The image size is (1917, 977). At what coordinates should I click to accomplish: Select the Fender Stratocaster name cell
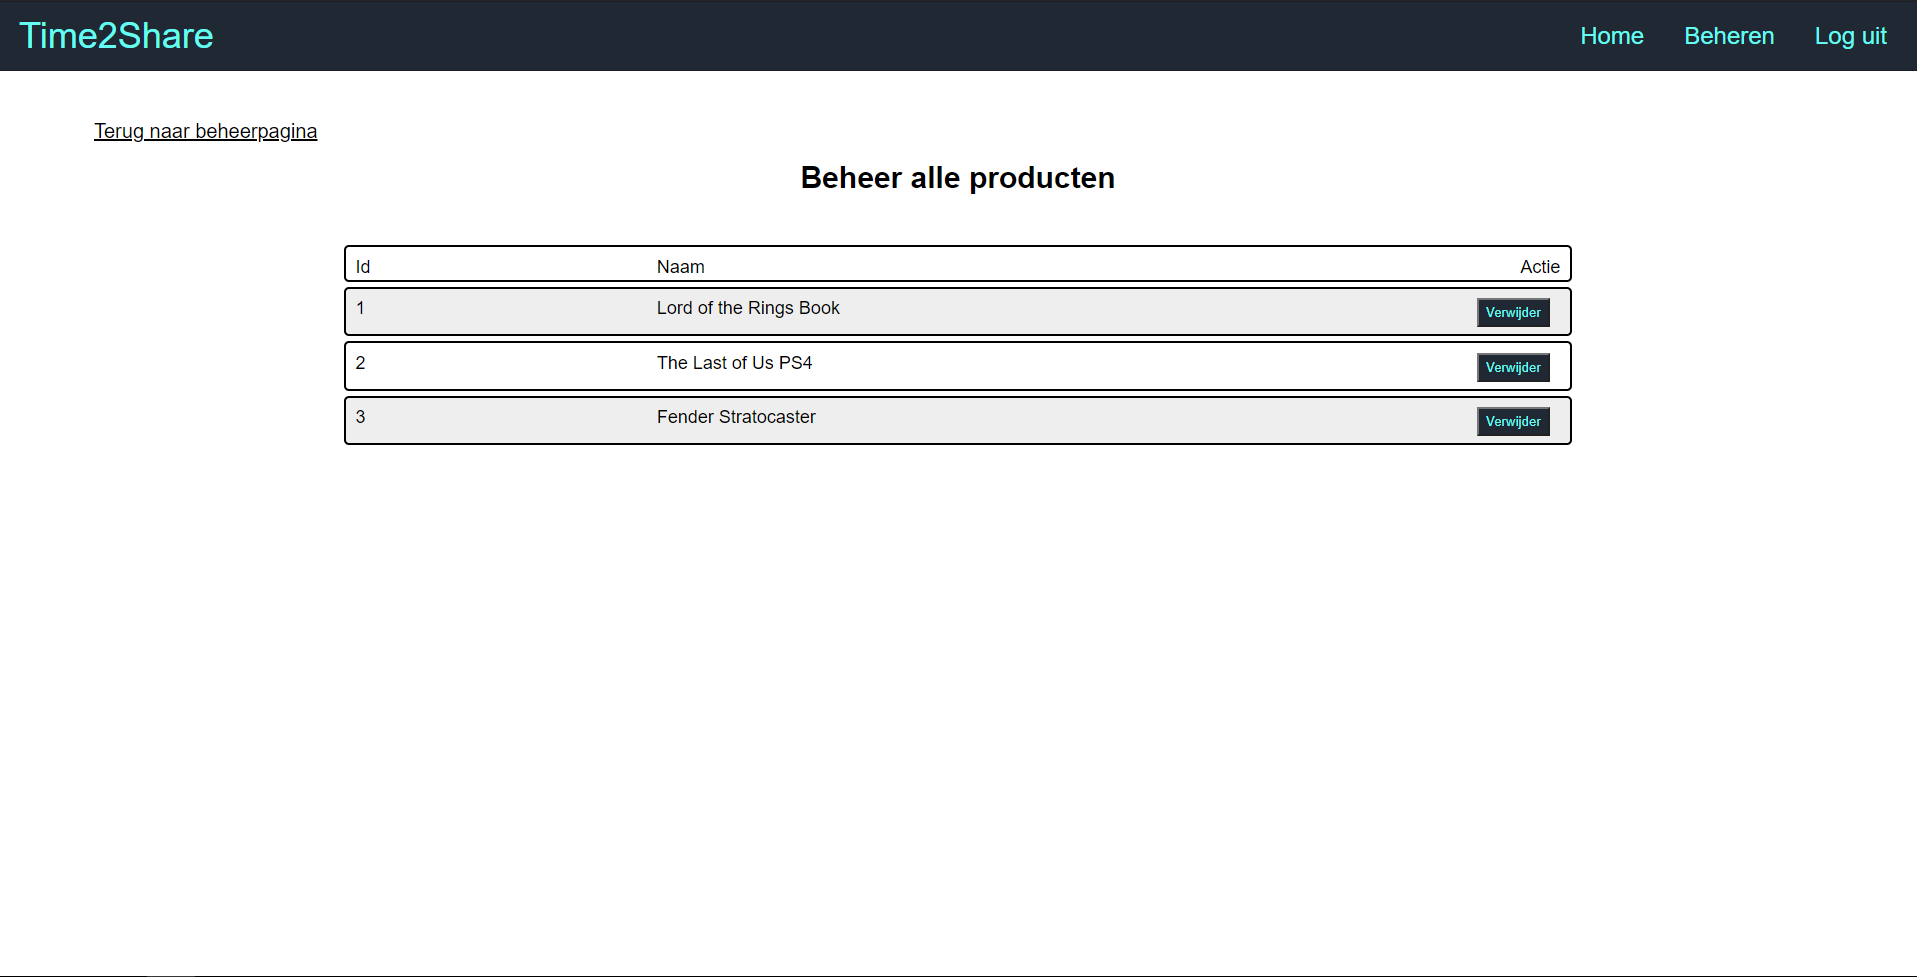tap(736, 417)
